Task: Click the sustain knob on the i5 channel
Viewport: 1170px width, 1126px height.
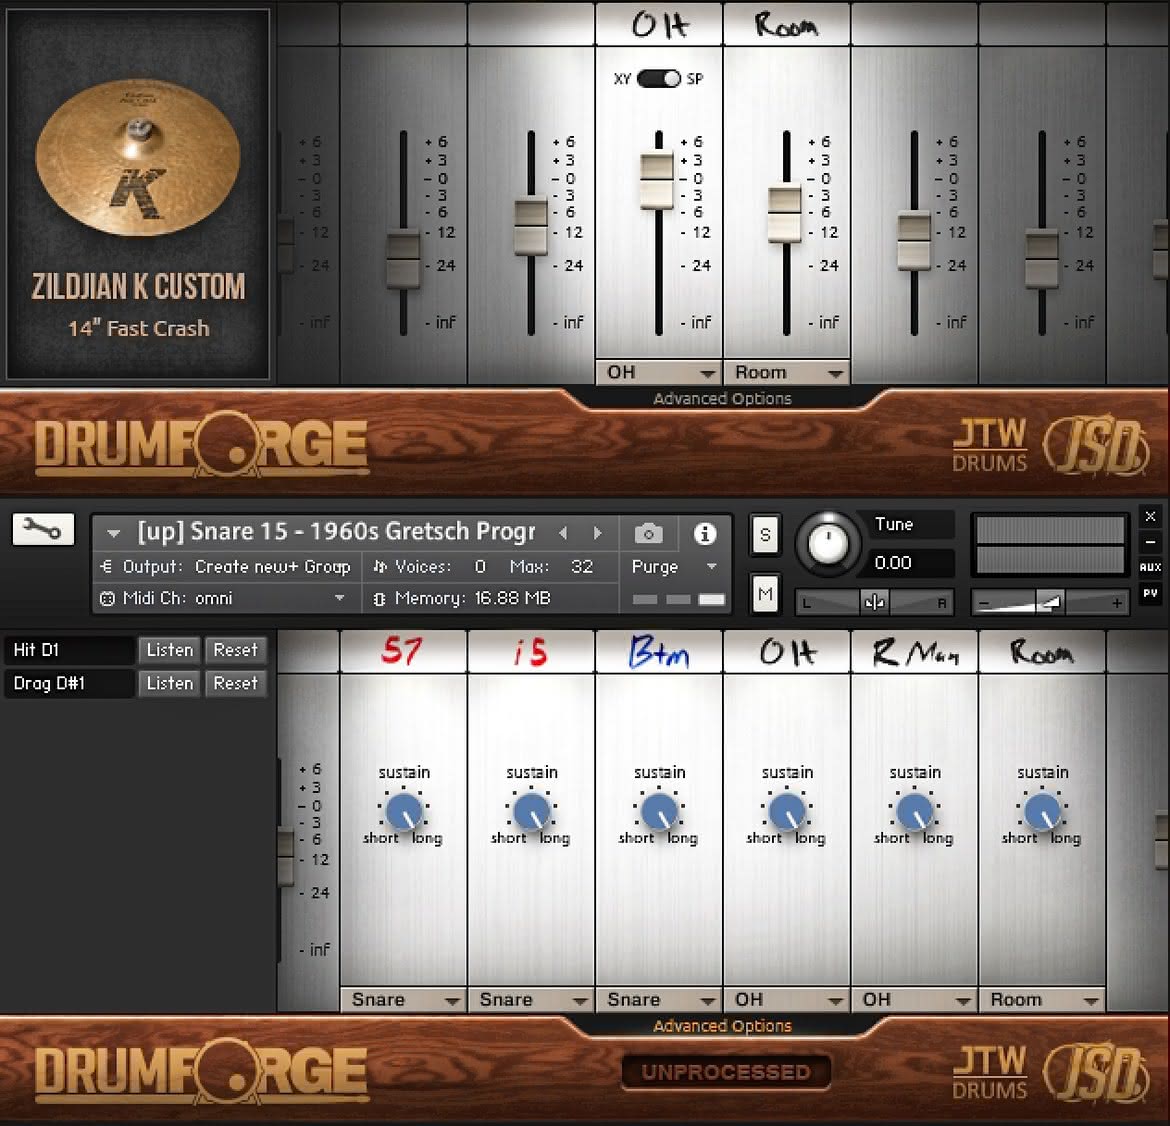Action: 531,812
